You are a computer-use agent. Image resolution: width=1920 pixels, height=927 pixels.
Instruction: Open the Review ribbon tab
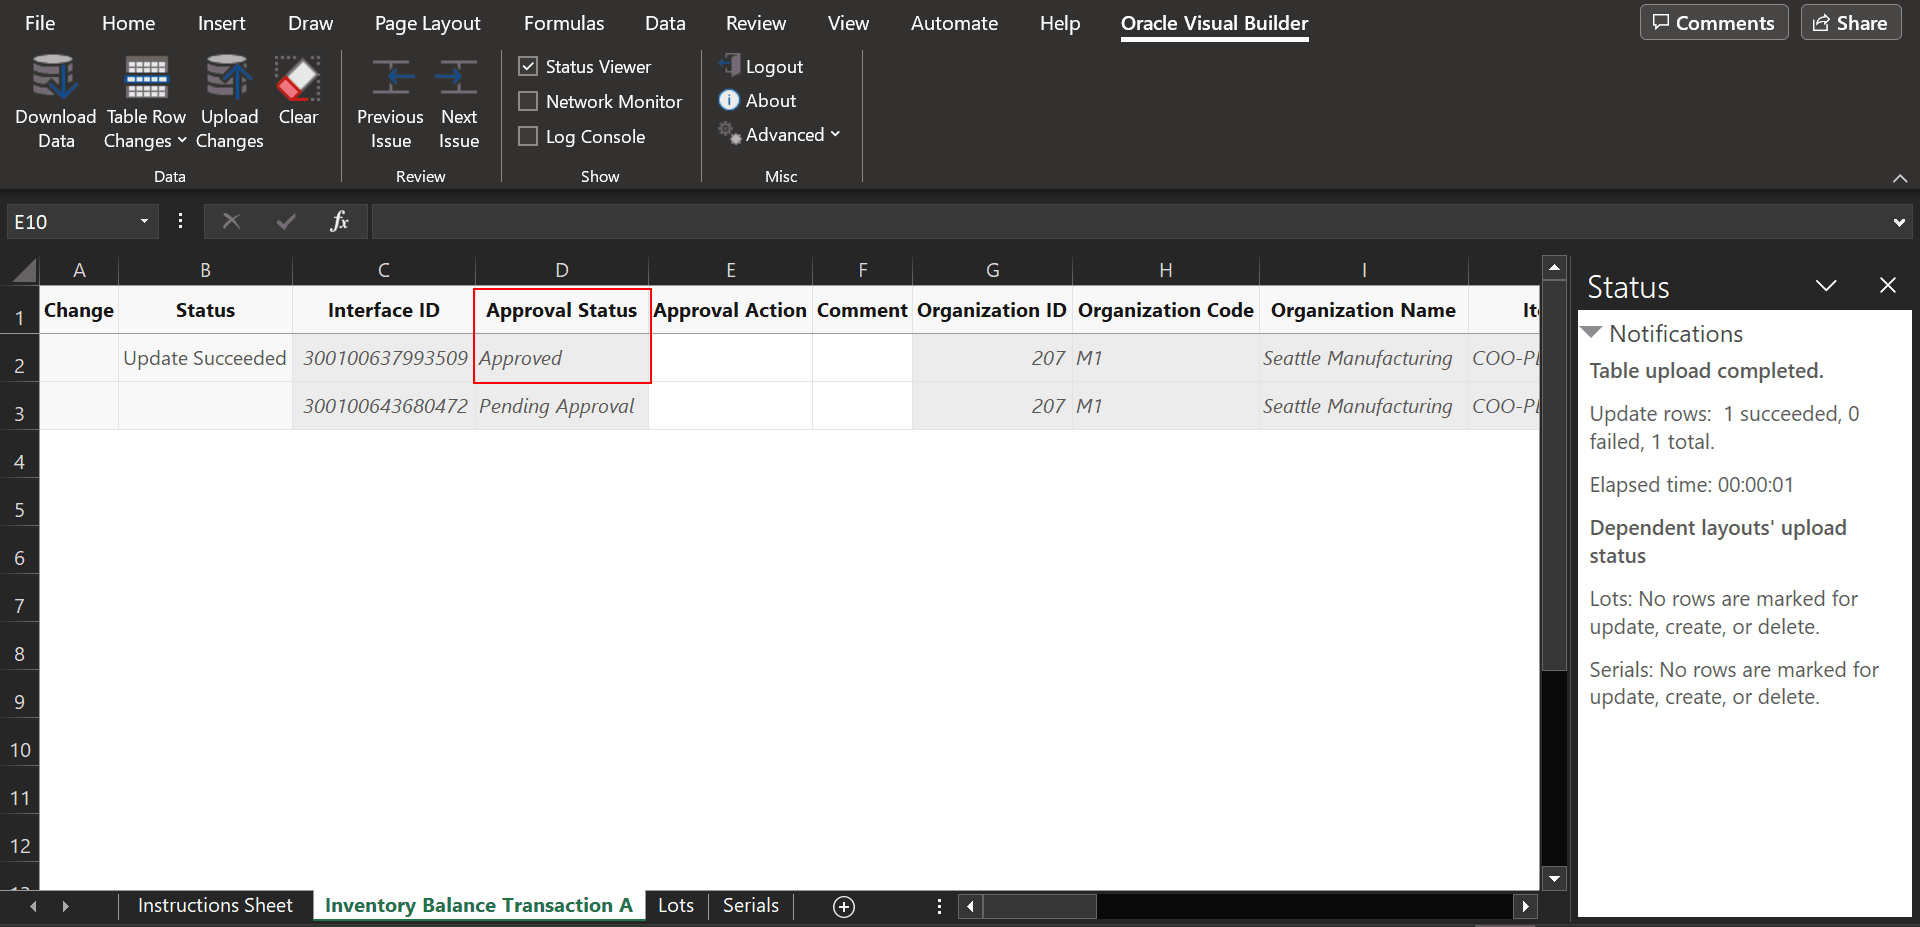pos(756,23)
